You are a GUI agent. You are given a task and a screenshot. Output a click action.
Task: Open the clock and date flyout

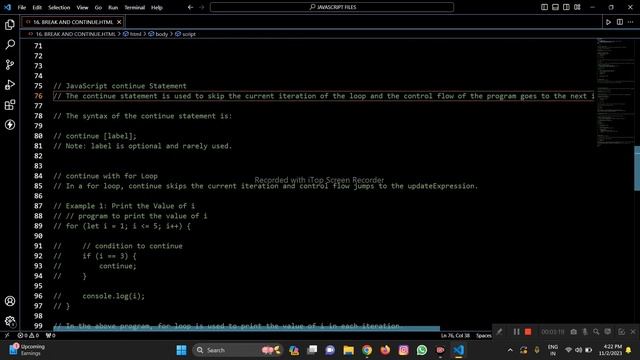(x=611, y=350)
